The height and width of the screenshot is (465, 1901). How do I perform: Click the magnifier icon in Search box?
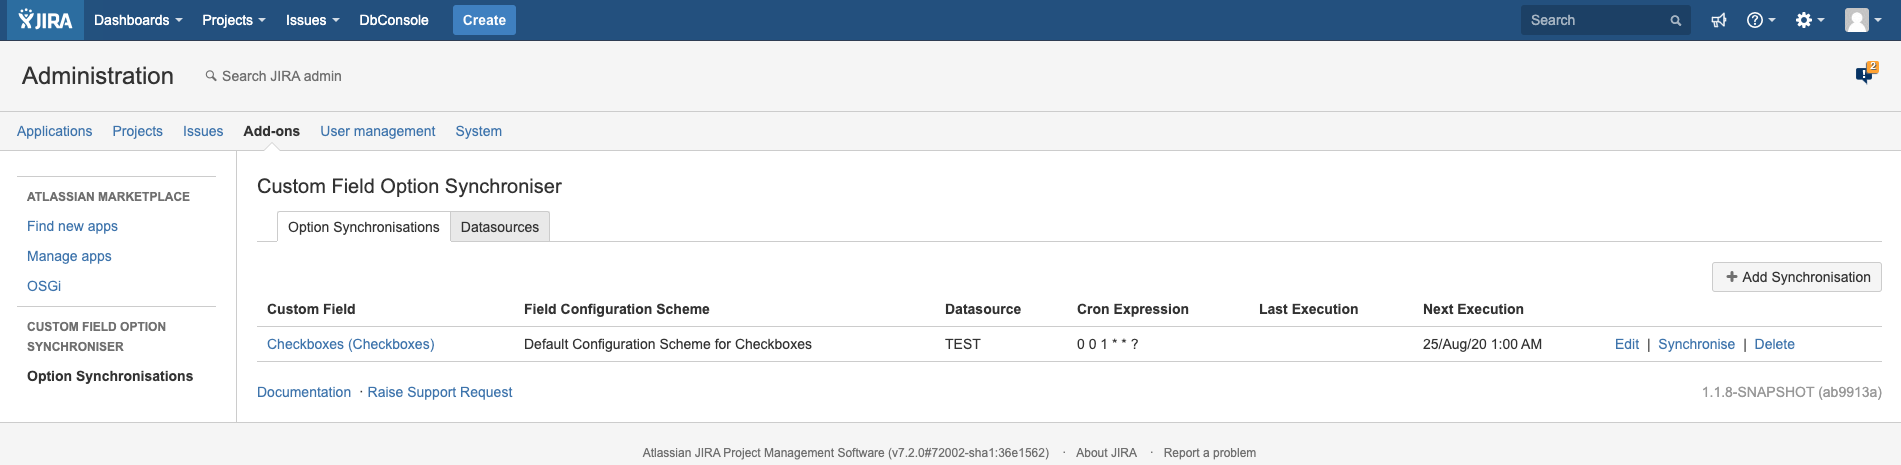tap(1676, 20)
